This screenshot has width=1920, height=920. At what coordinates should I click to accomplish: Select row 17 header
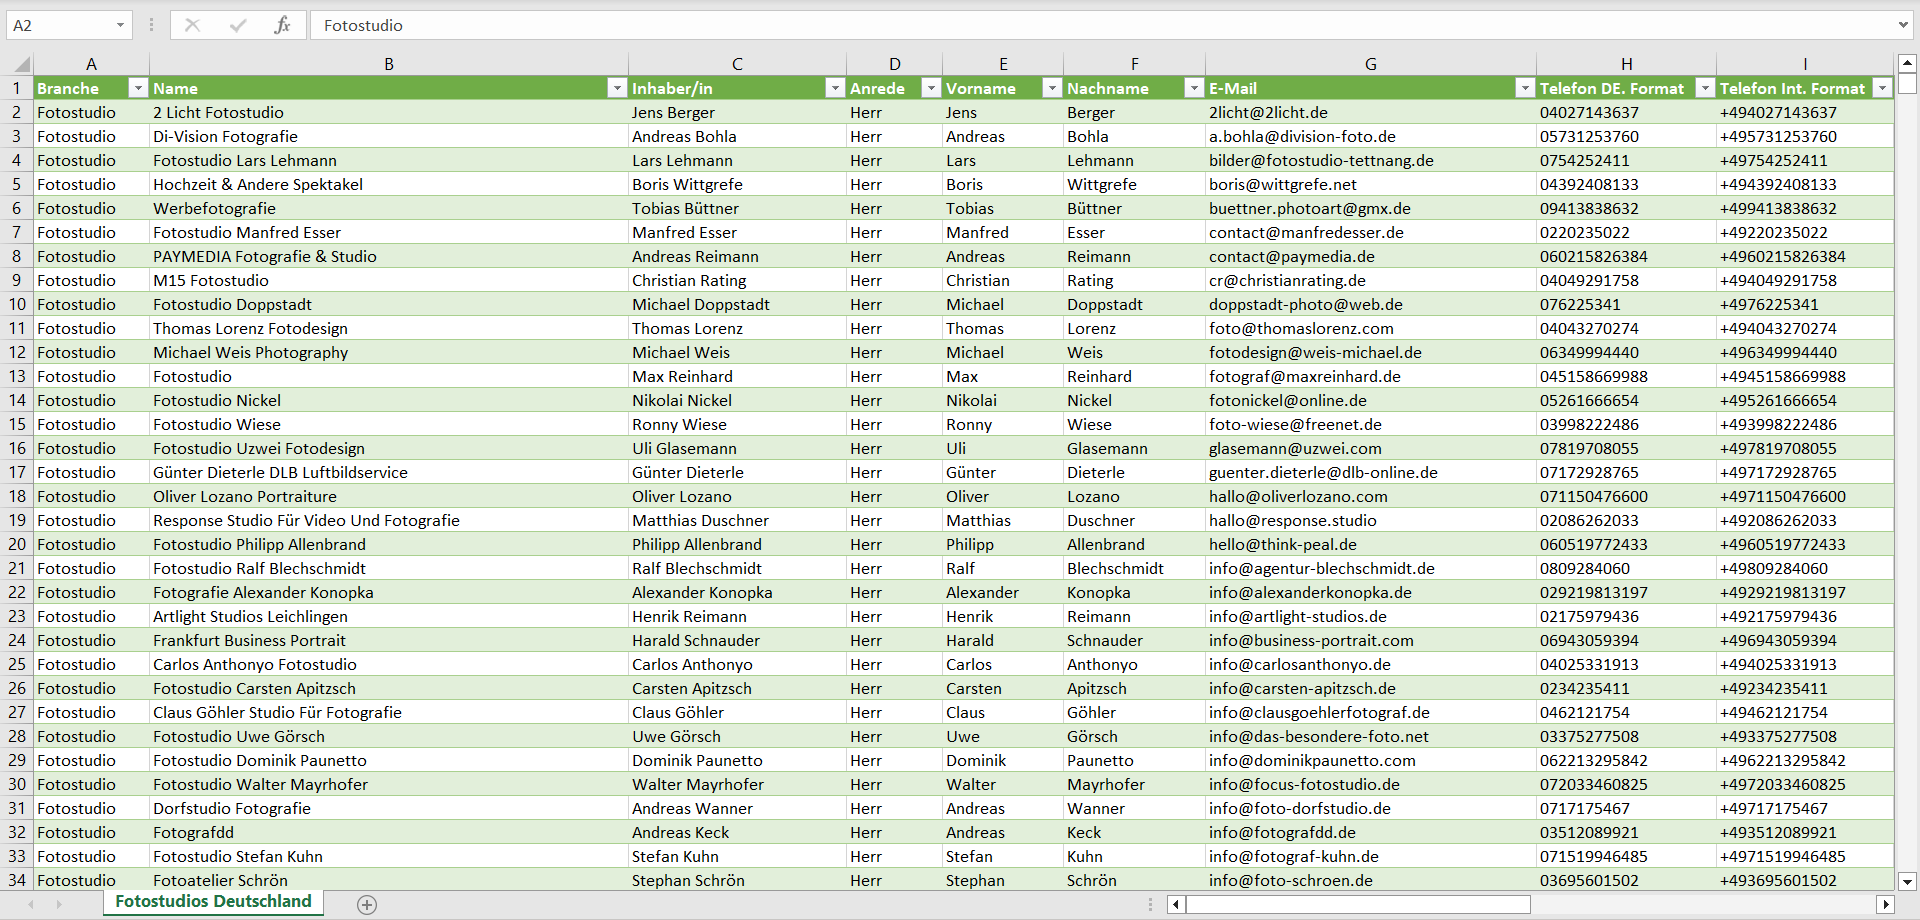tap(17, 472)
